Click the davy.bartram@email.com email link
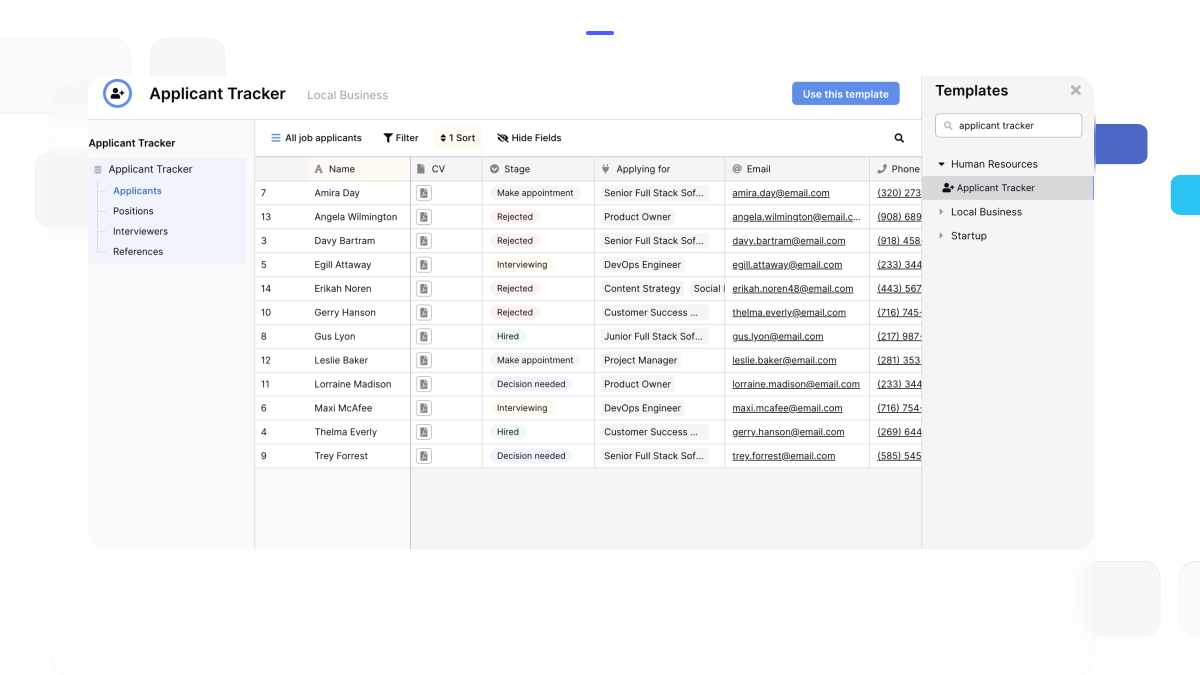 click(788, 241)
